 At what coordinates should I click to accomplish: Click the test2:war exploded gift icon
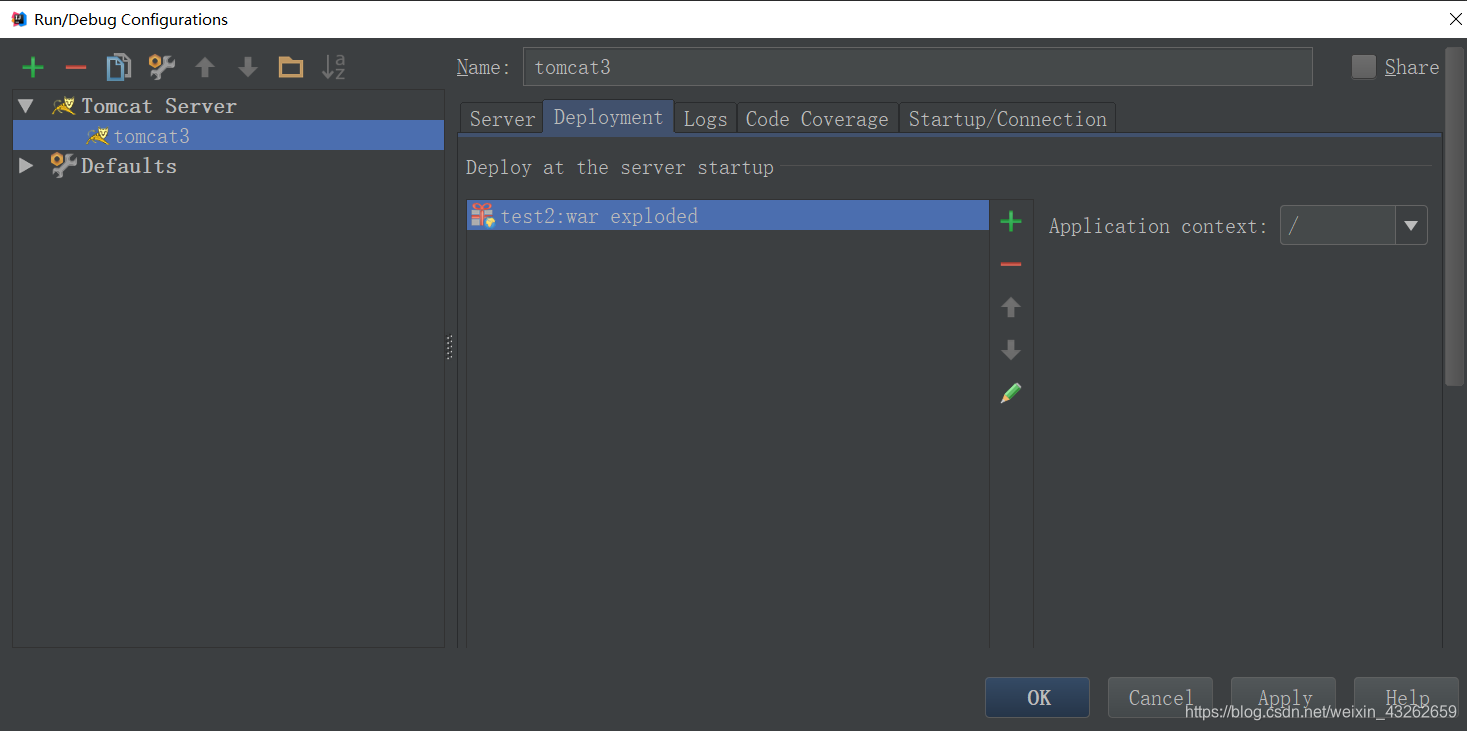pos(483,215)
